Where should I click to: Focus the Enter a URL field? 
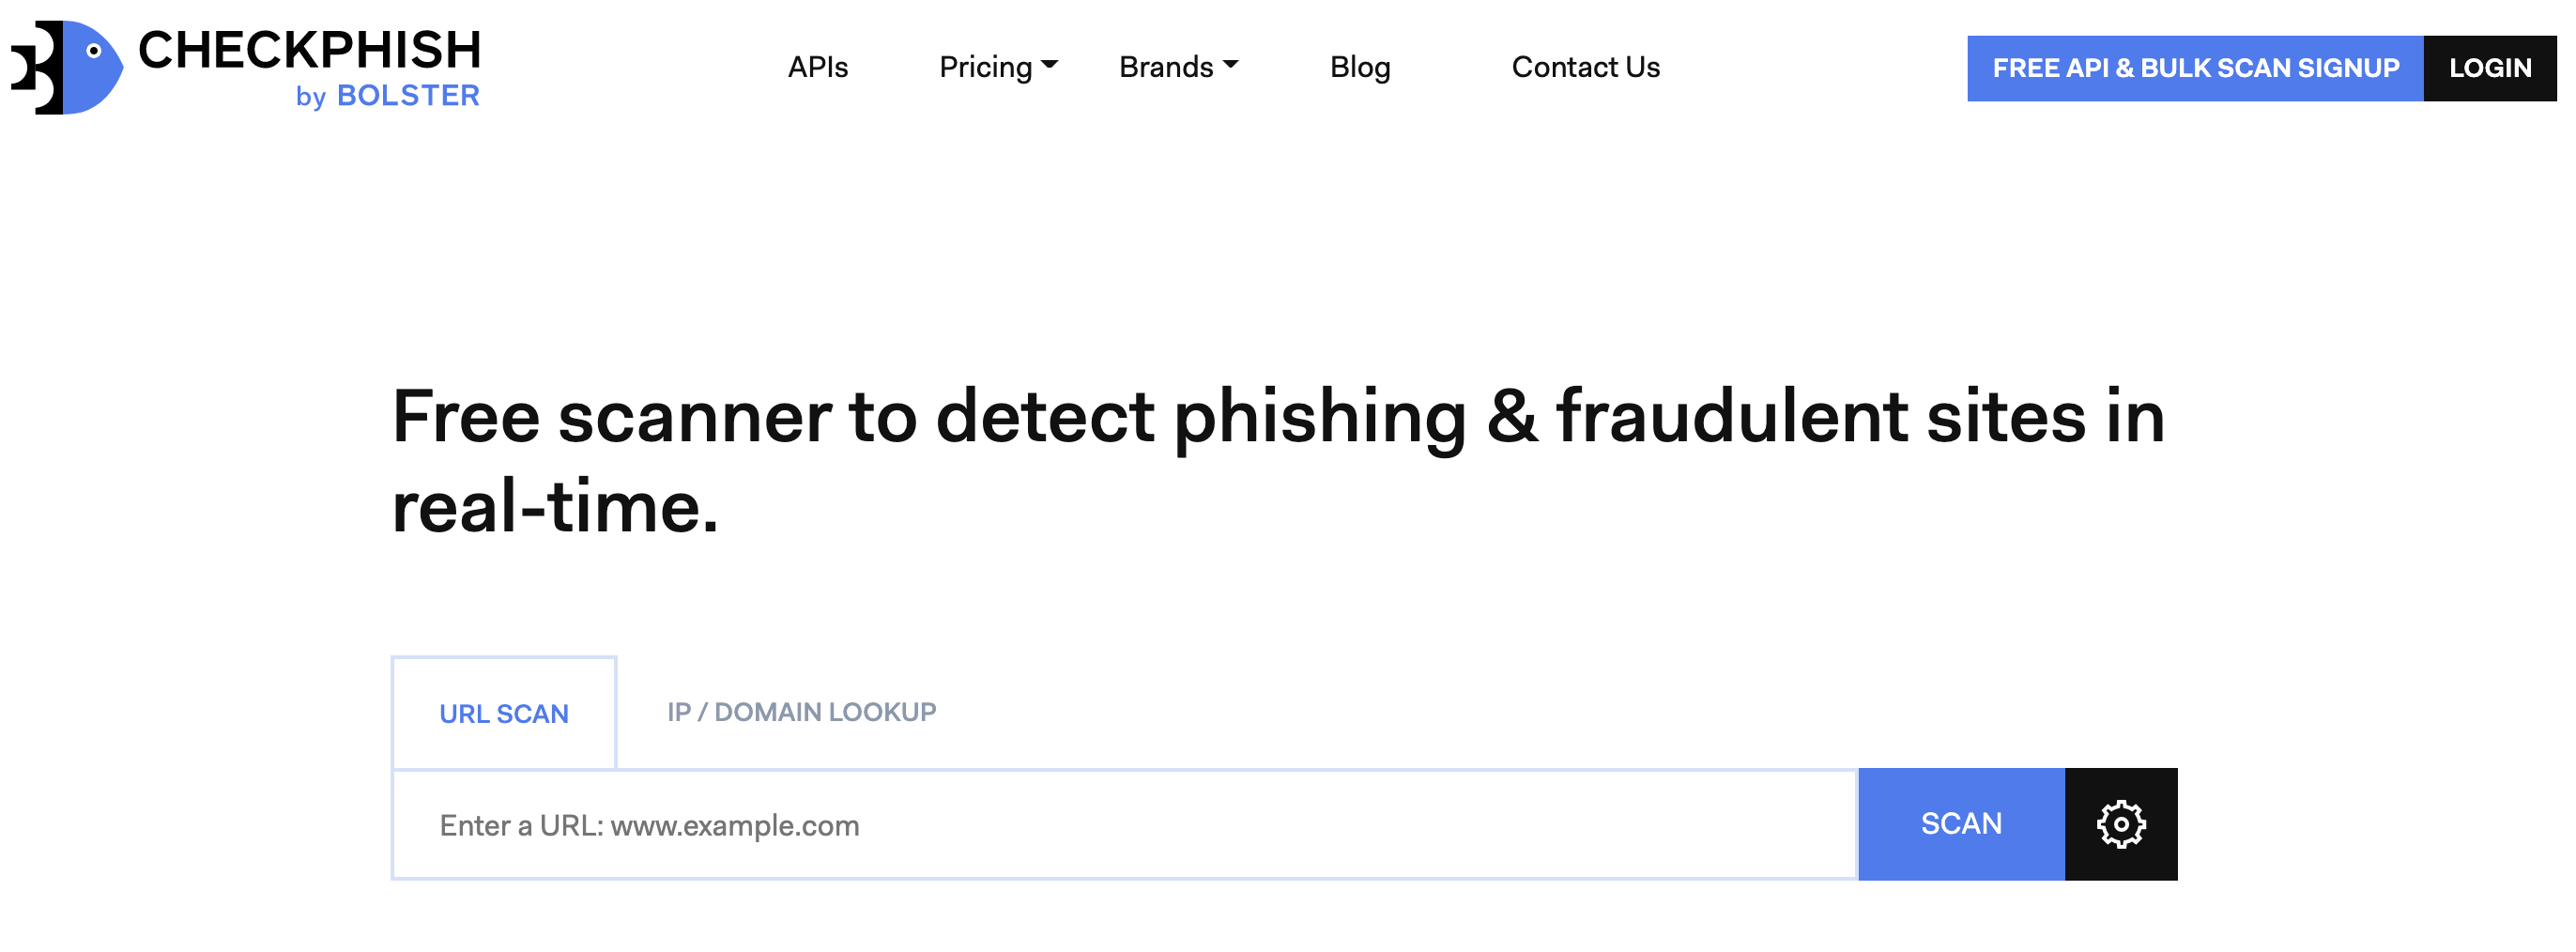1124,825
